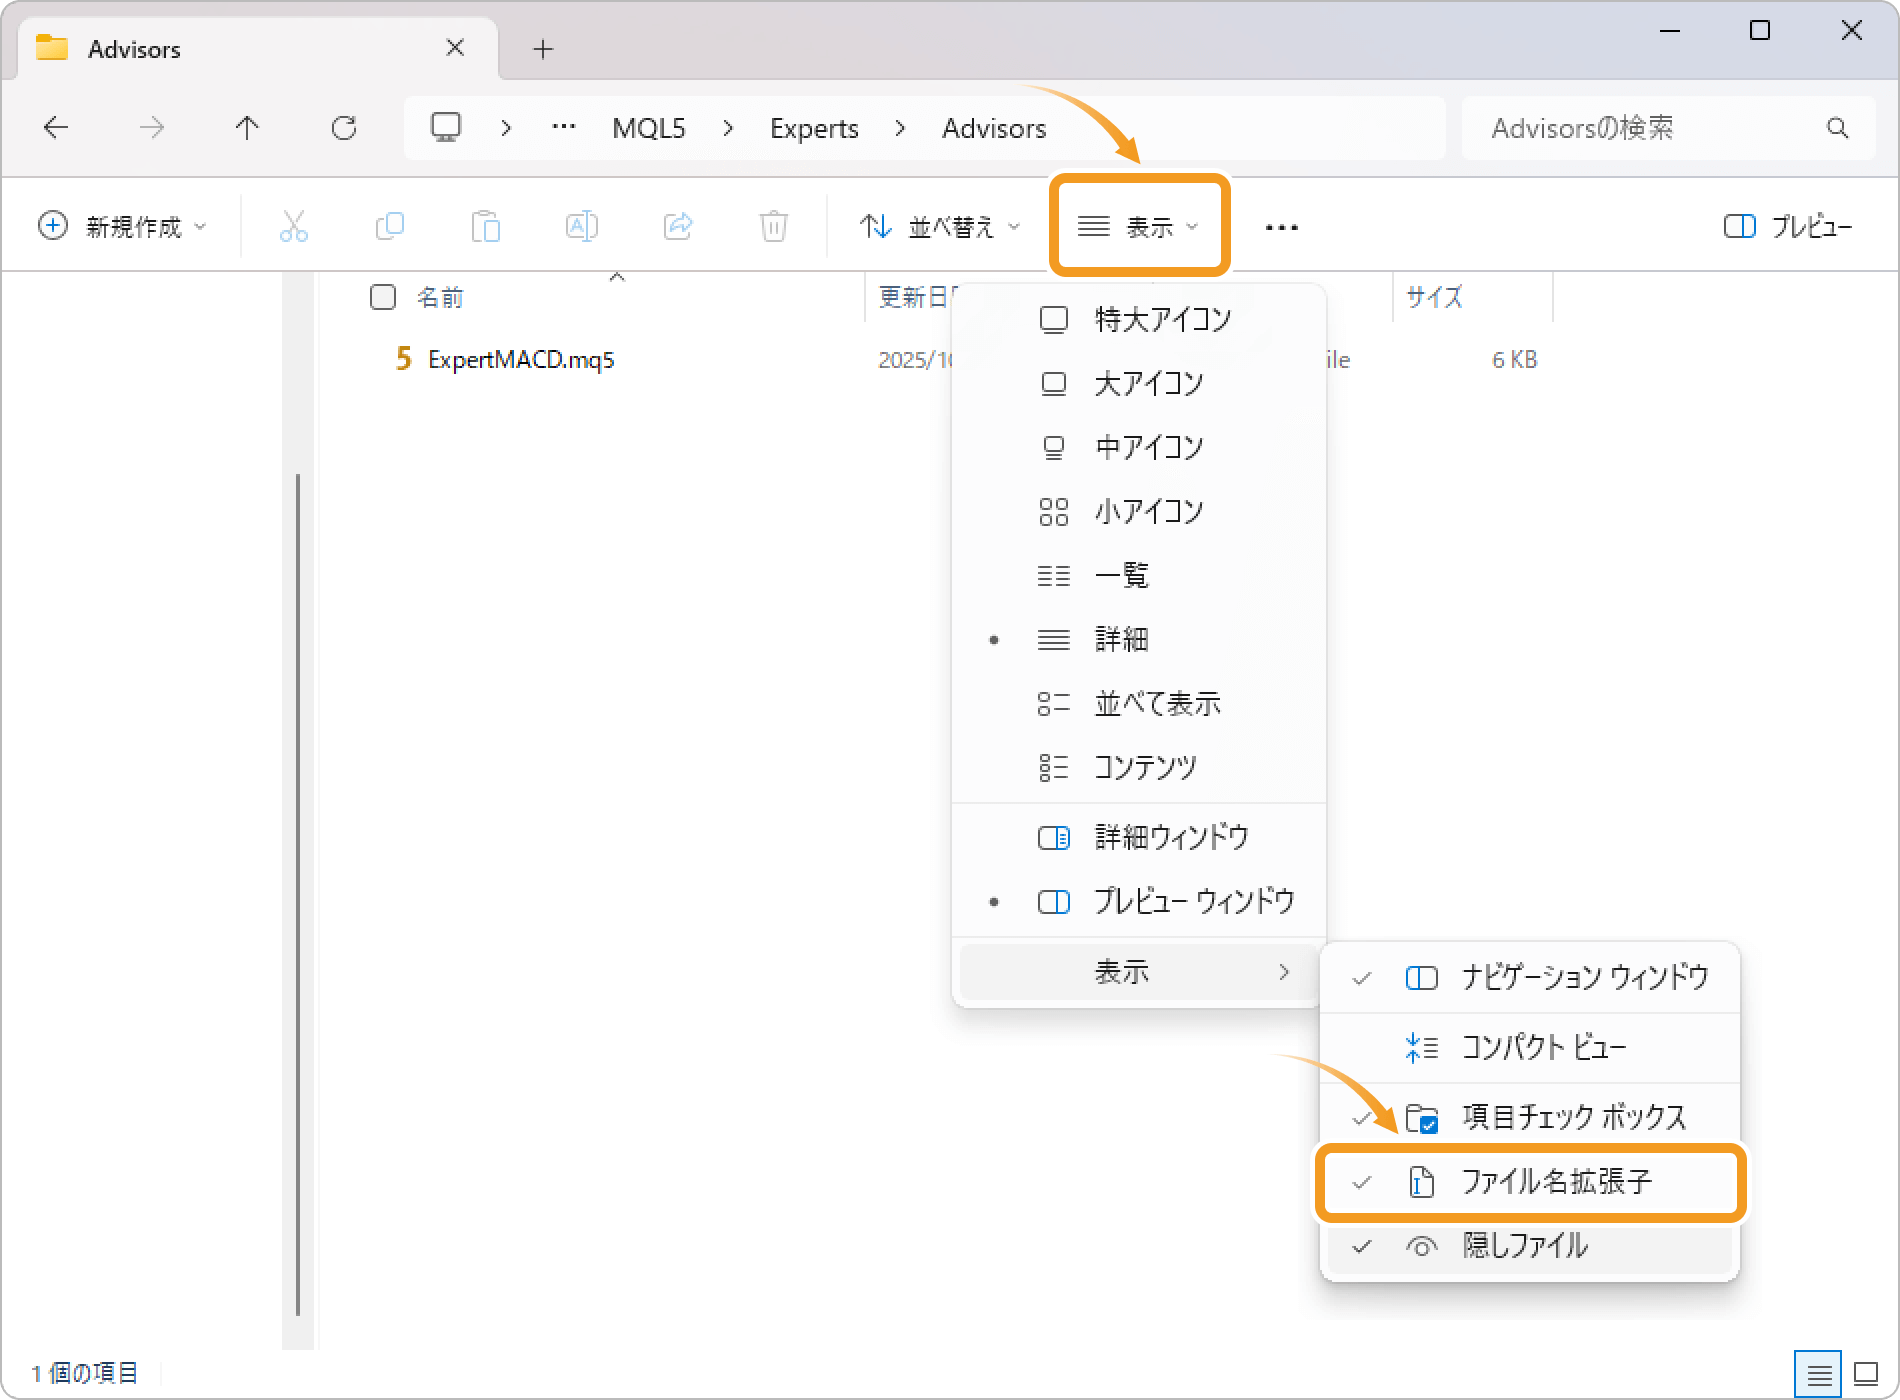
Task: Click the Paste clipboard icon
Action: [485, 227]
